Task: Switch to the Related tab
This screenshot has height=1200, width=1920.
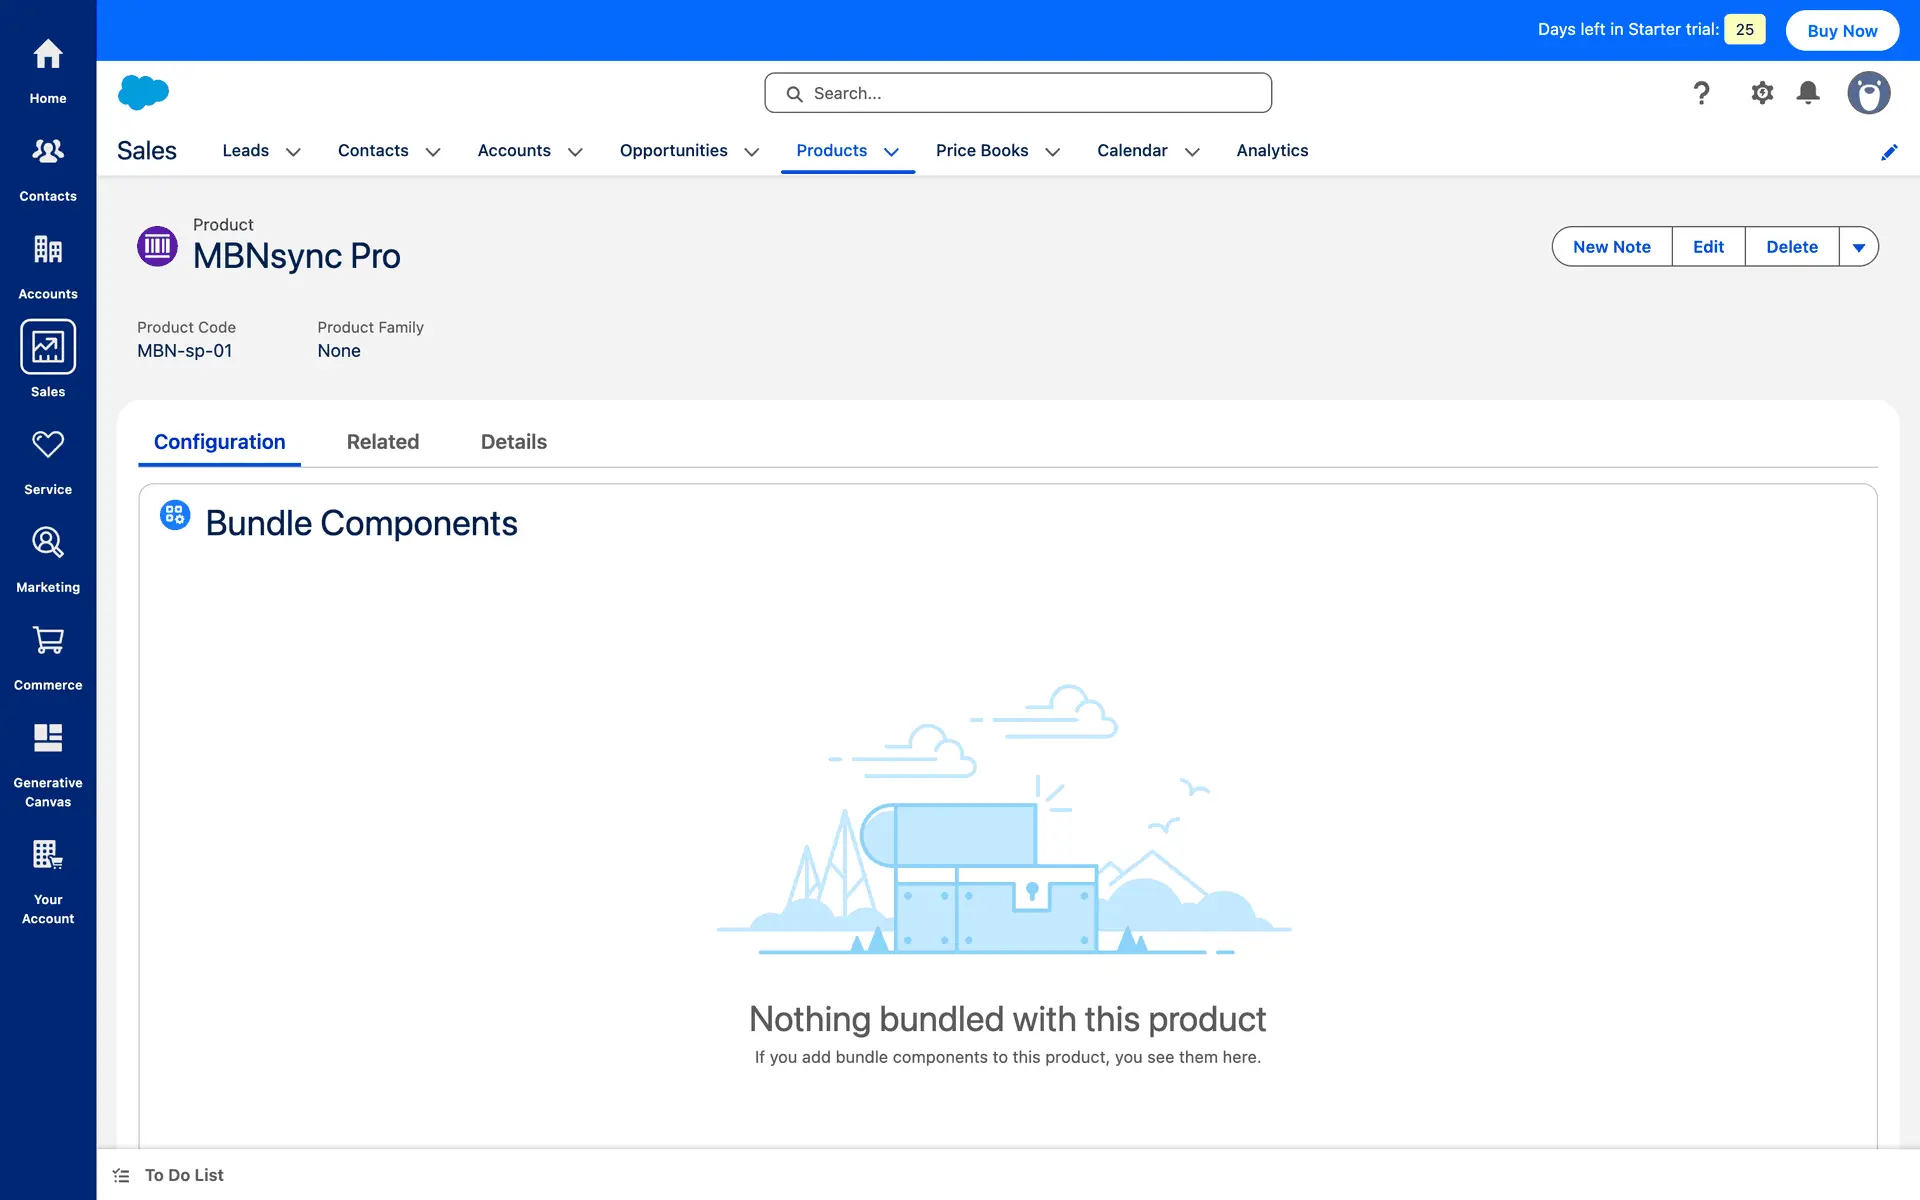Action: pos(383,442)
